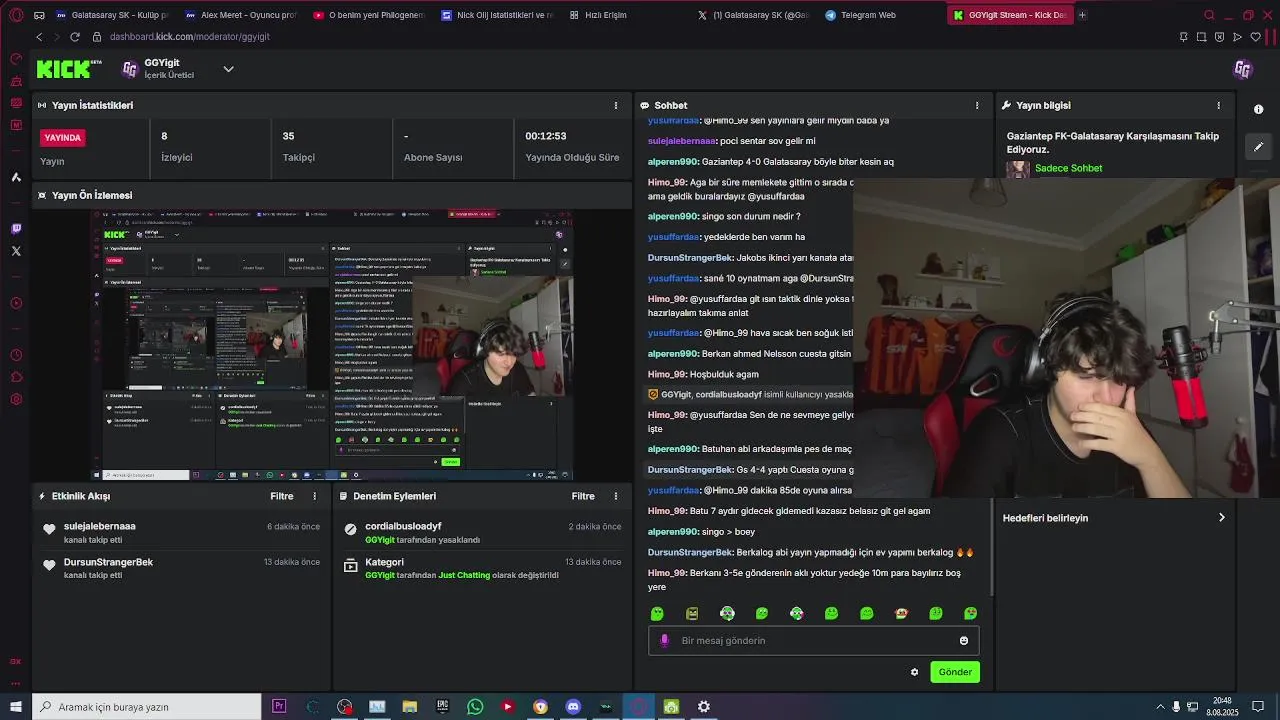Open a new browser tab
This screenshot has width=1280, height=720.
click(1082, 15)
